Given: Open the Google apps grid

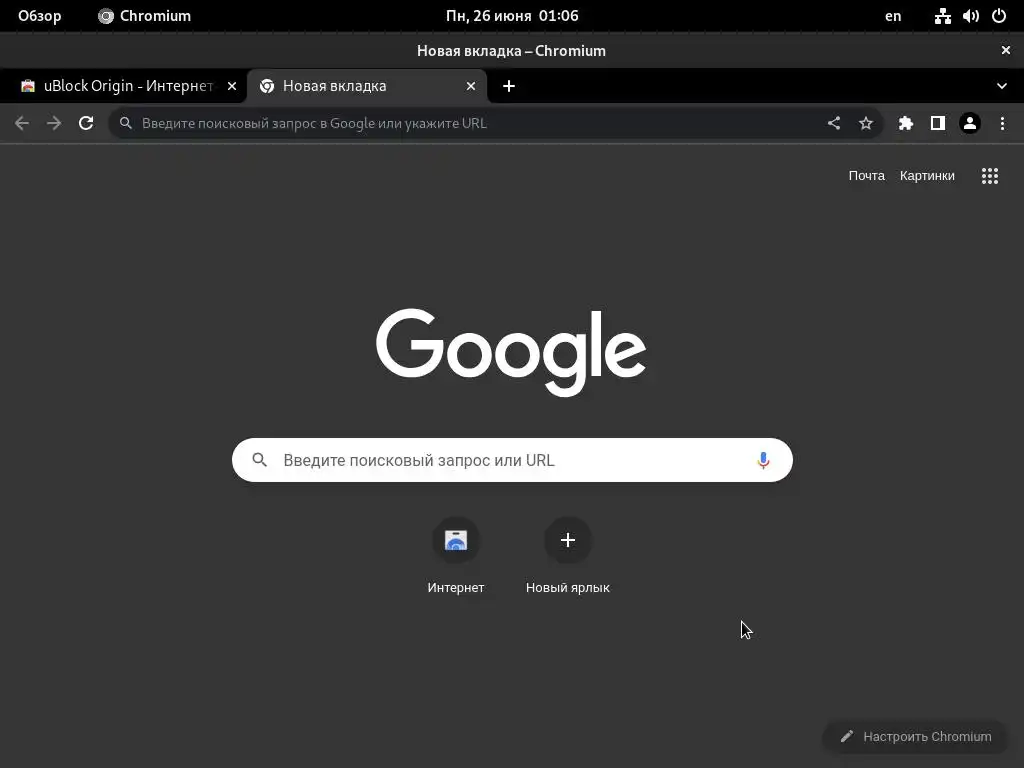Looking at the screenshot, I should (x=990, y=176).
